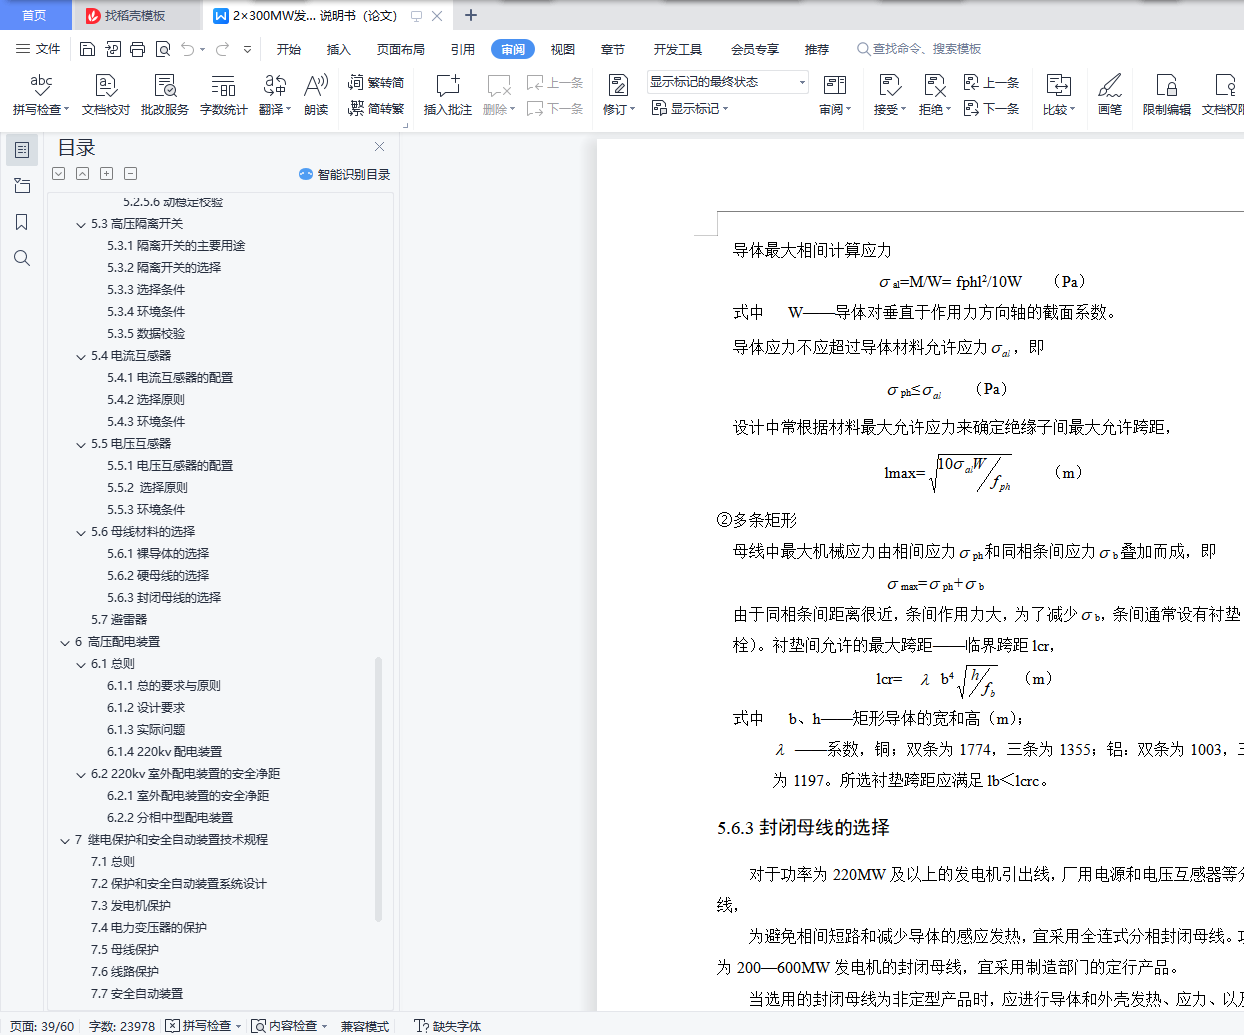Switch to the 引用 tab
Image resolution: width=1244 pixels, height=1035 pixels.
click(463, 49)
